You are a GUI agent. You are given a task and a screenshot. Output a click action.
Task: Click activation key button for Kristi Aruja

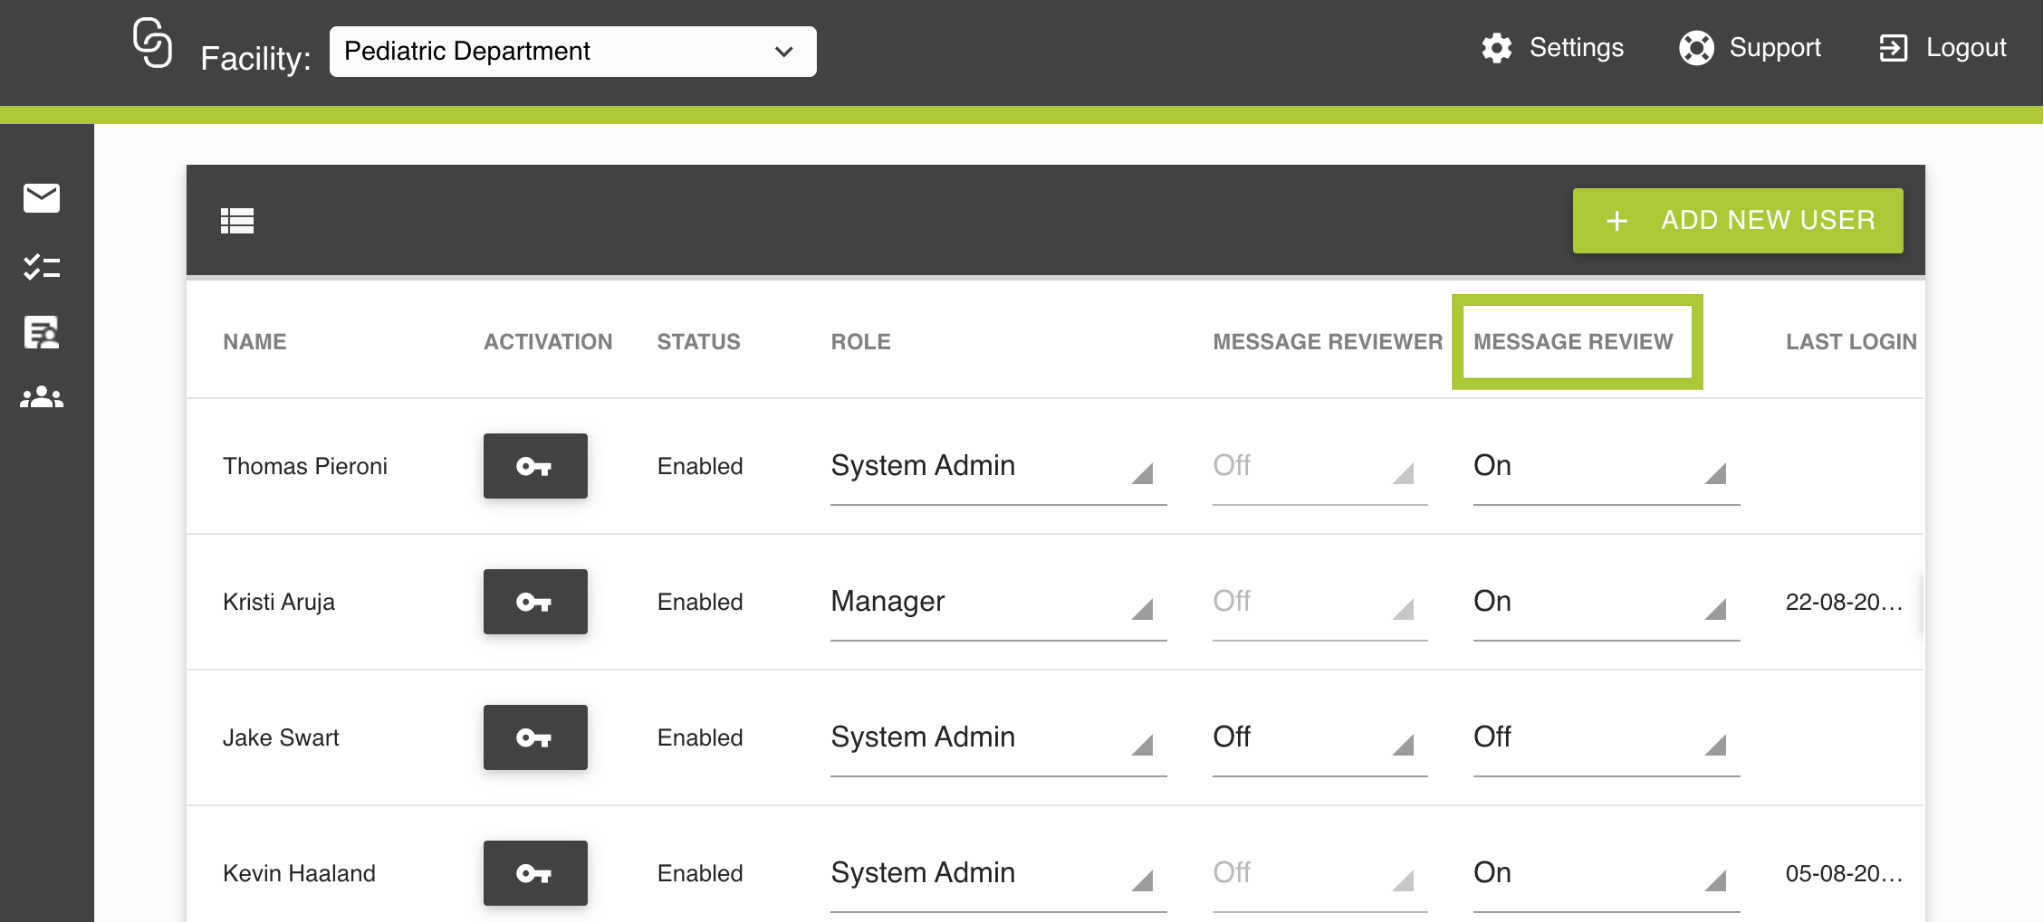535,602
